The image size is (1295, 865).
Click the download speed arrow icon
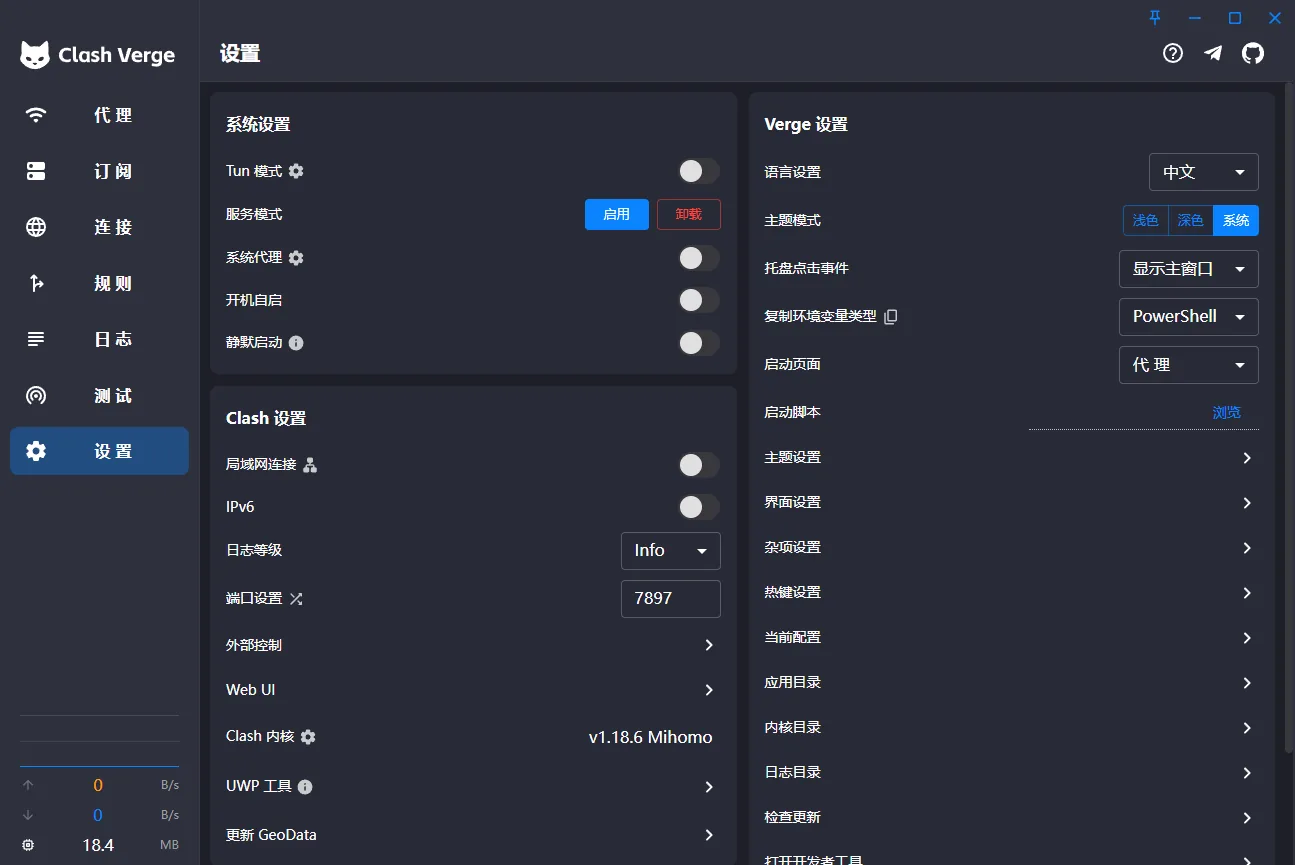tap(28, 815)
